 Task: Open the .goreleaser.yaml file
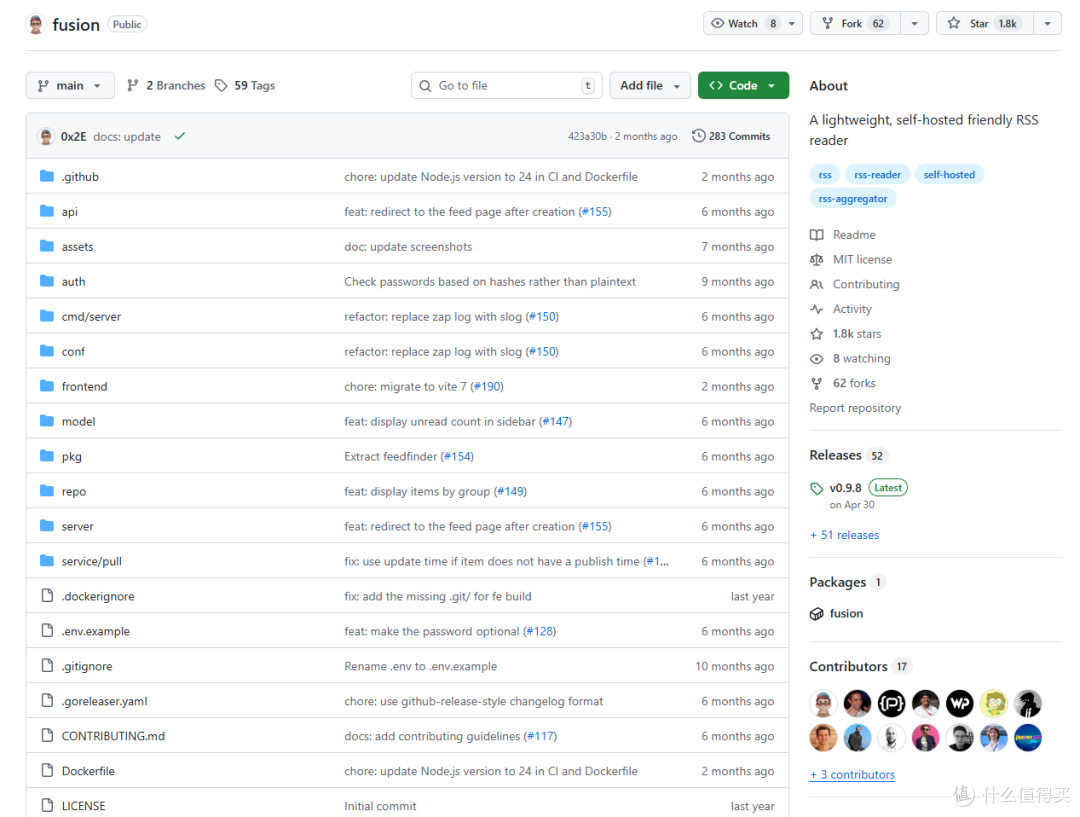pyautogui.click(x=104, y=701)
